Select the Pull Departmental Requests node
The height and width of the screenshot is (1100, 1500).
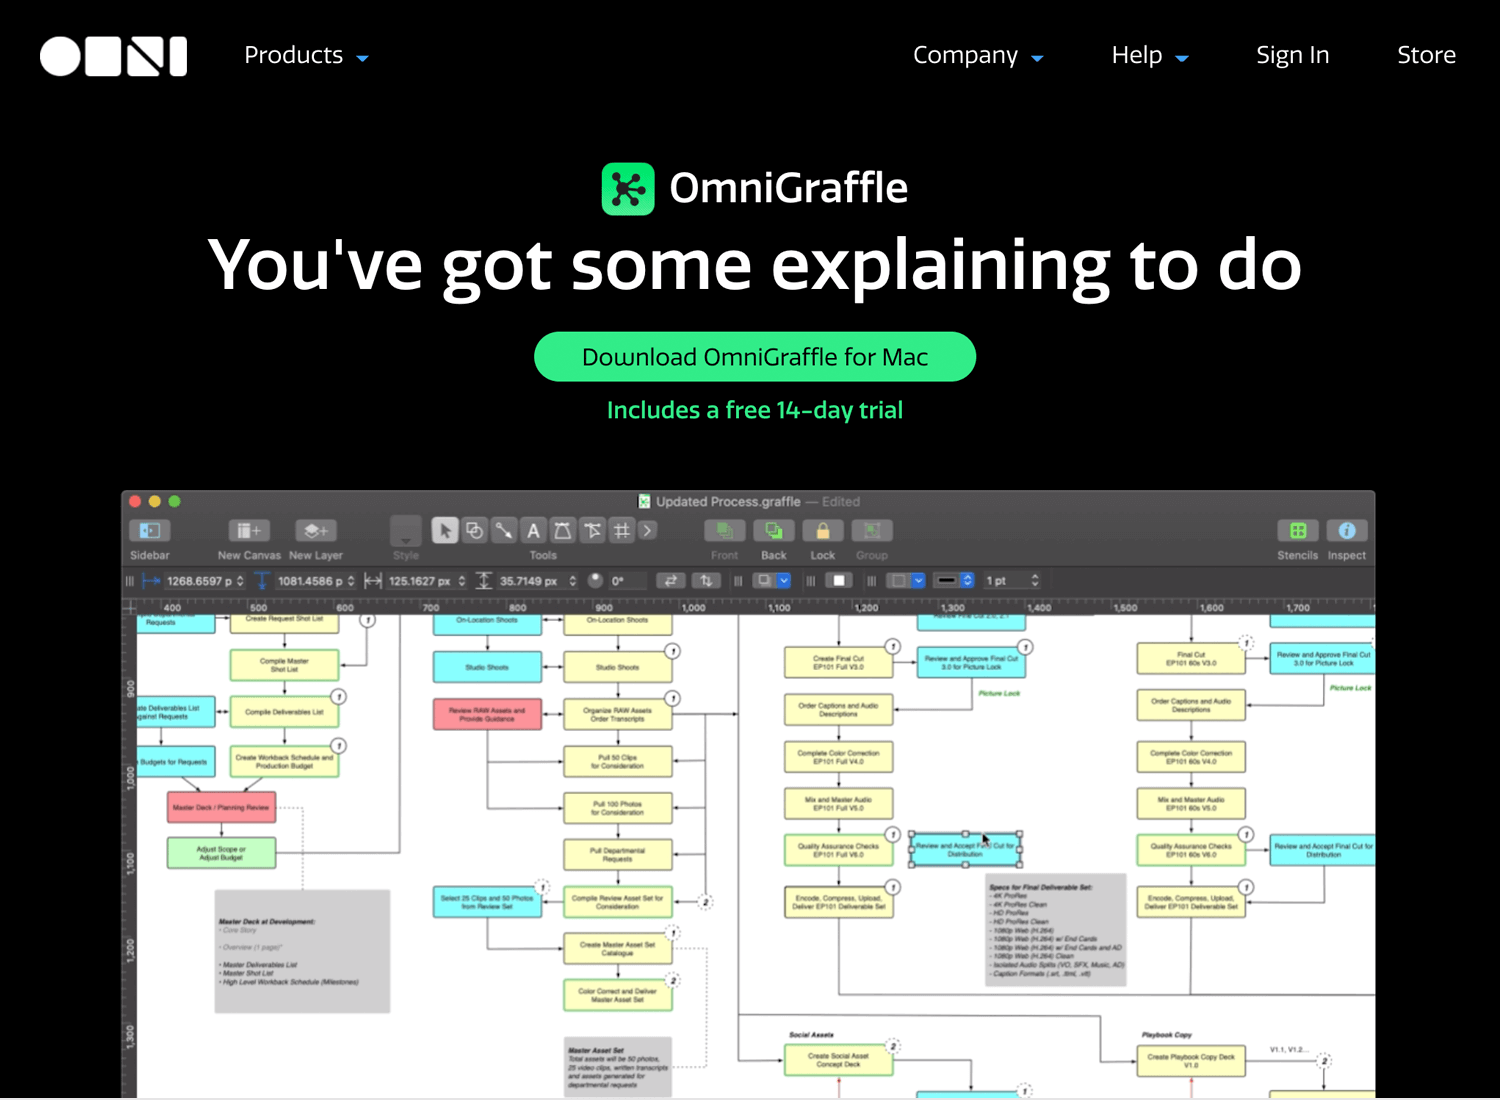(618, 854)
